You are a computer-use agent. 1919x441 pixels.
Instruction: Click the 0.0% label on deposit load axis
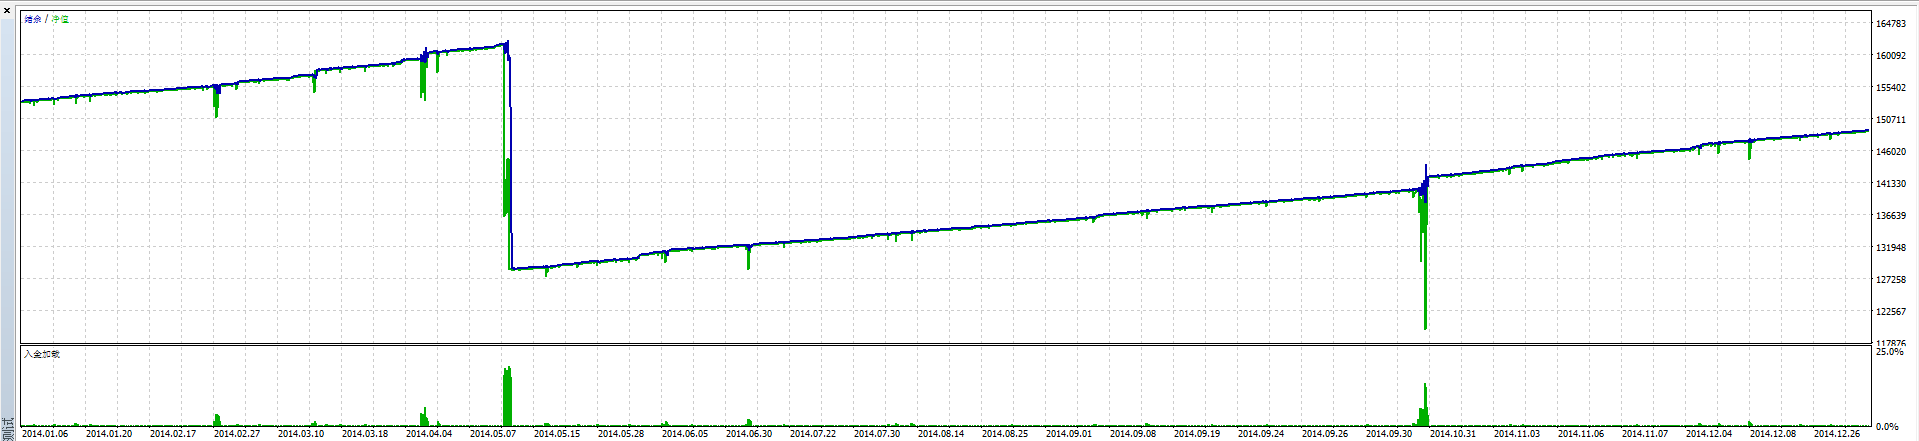tap(1887, 427)
